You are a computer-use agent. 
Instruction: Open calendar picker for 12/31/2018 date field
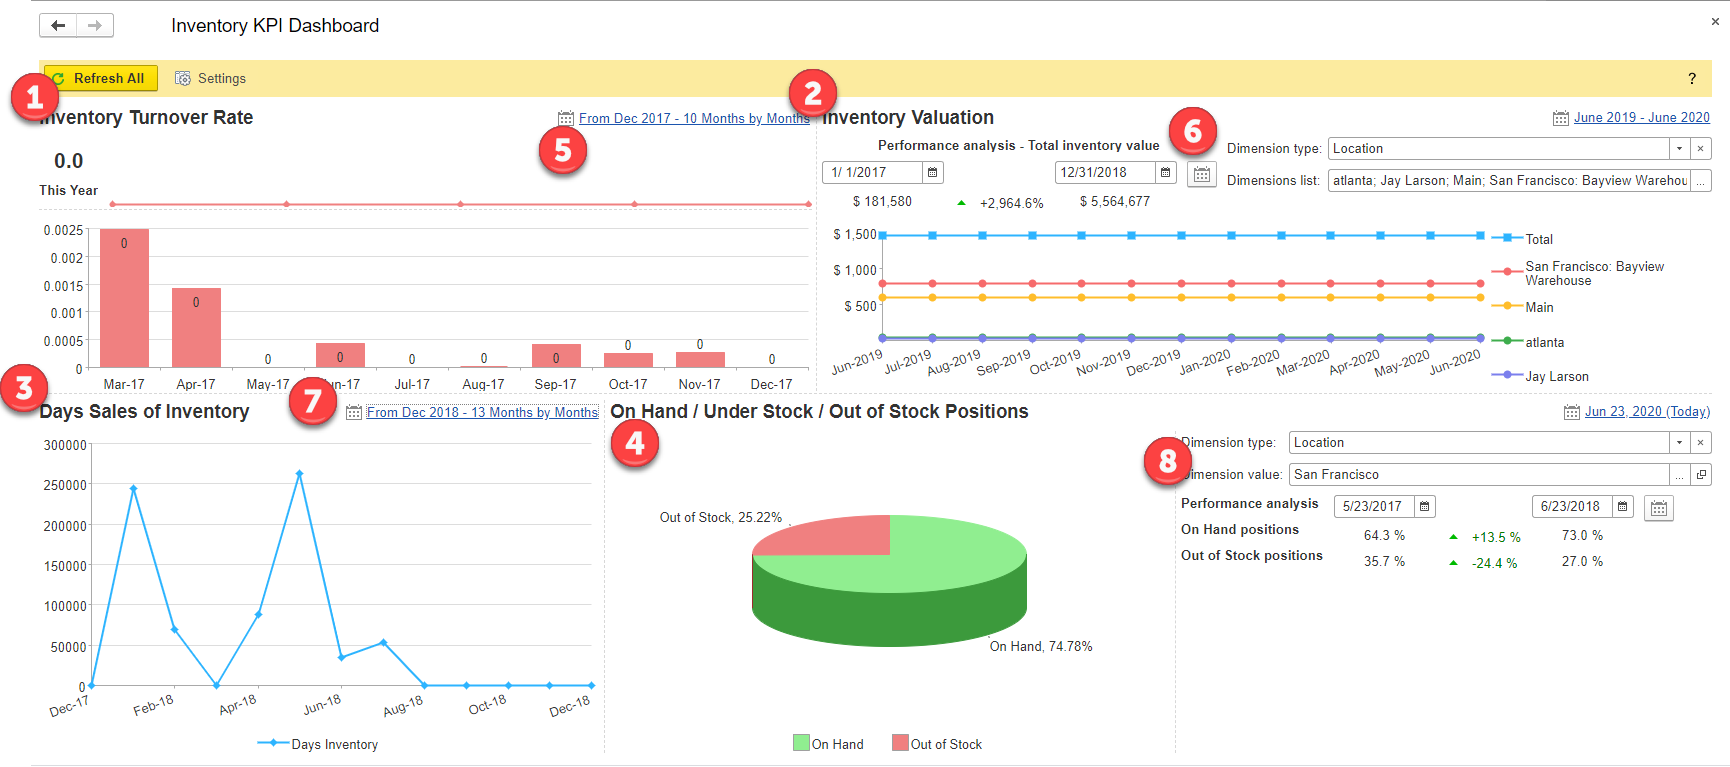1165,172
